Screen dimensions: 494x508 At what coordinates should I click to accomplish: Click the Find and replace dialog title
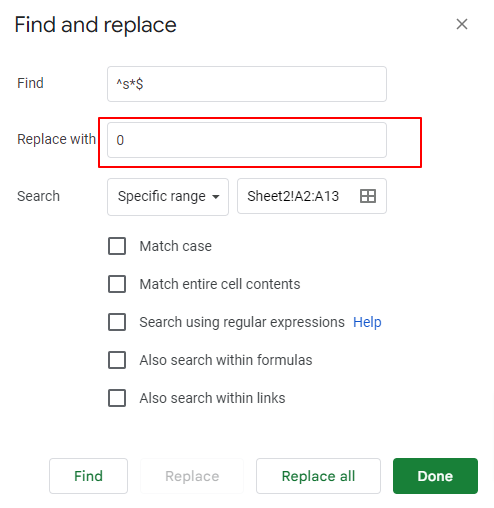tap(95, 25)
